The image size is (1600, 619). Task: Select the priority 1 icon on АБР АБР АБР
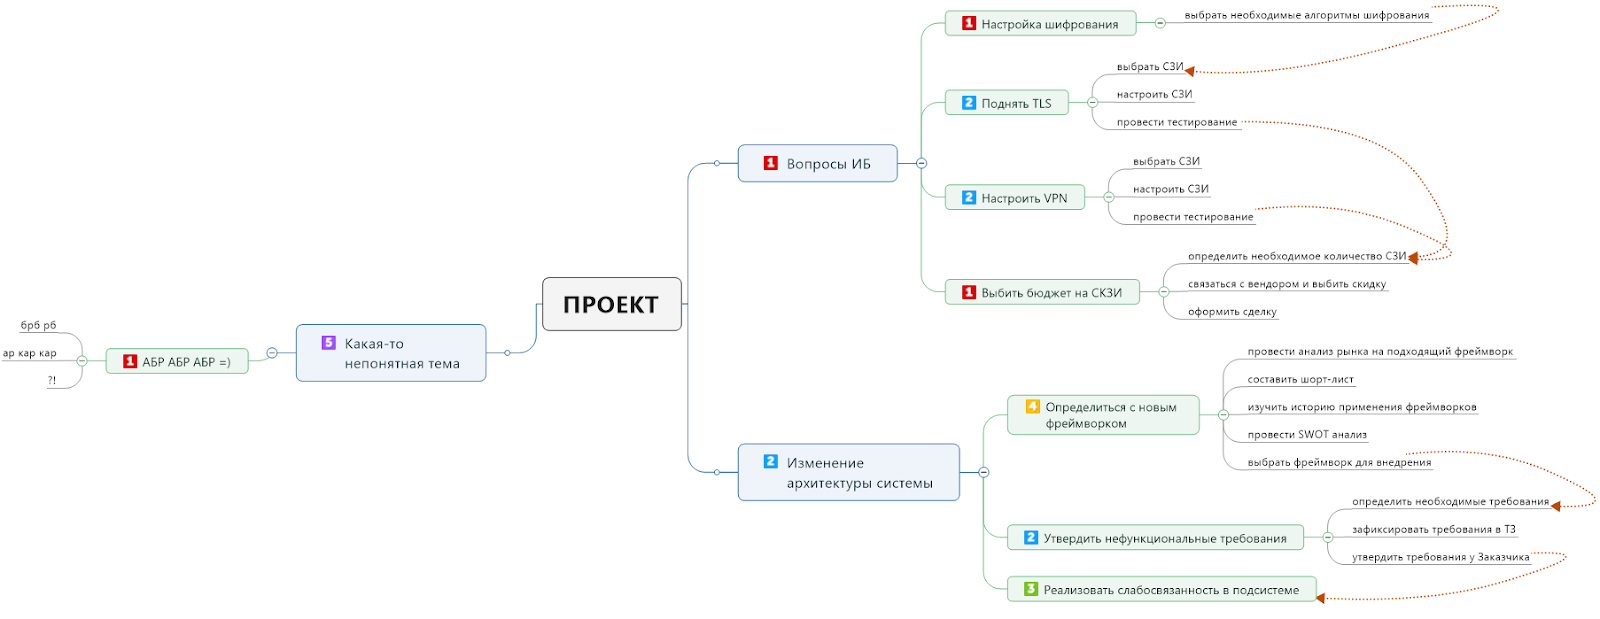(x=130, y=361)
